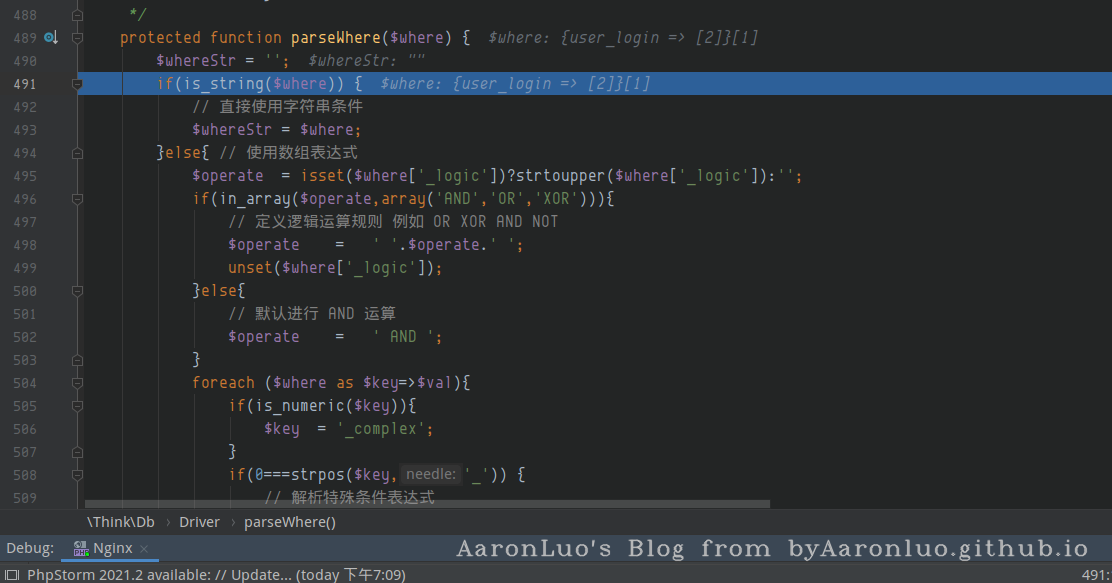This screenshot has width=1112, height=583.
Task: Click the tool windows icon in status bar
Action: 11,575
